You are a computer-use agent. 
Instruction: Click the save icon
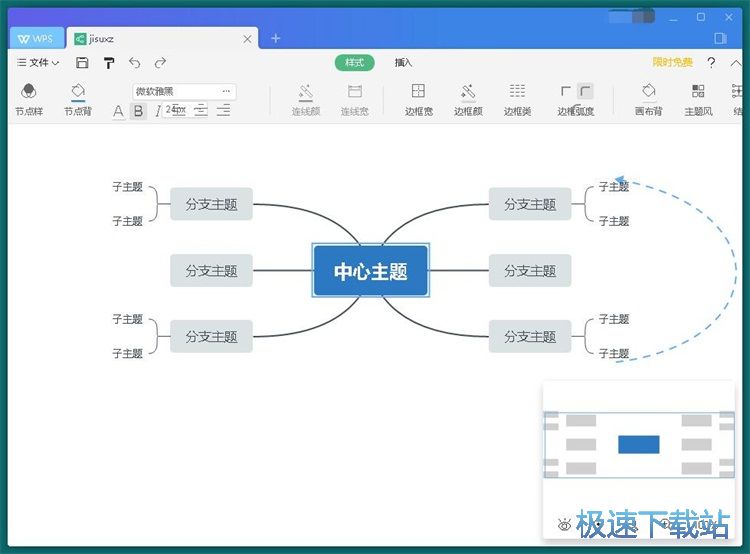click(x=82, y=63)
